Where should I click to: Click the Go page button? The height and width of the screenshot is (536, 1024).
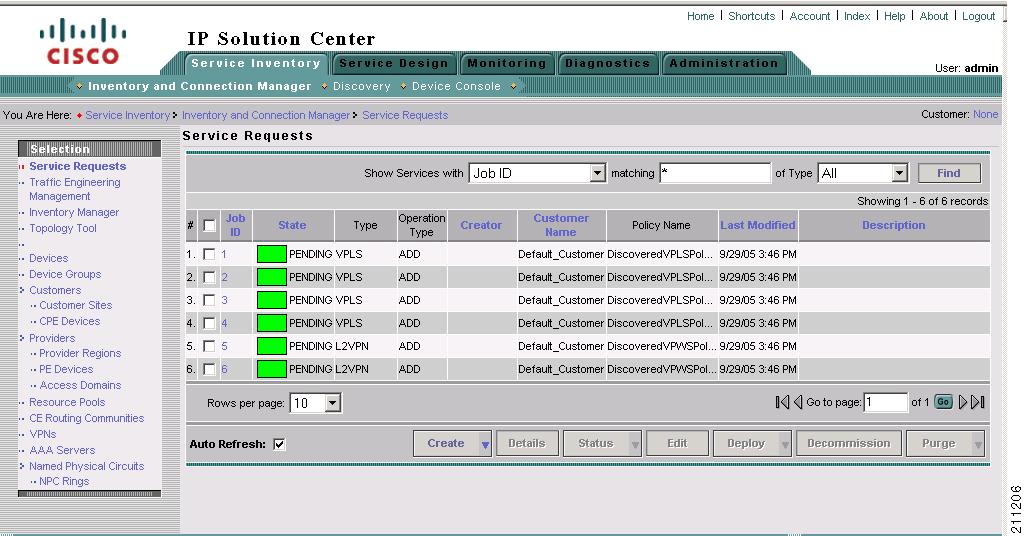(943, 402)
